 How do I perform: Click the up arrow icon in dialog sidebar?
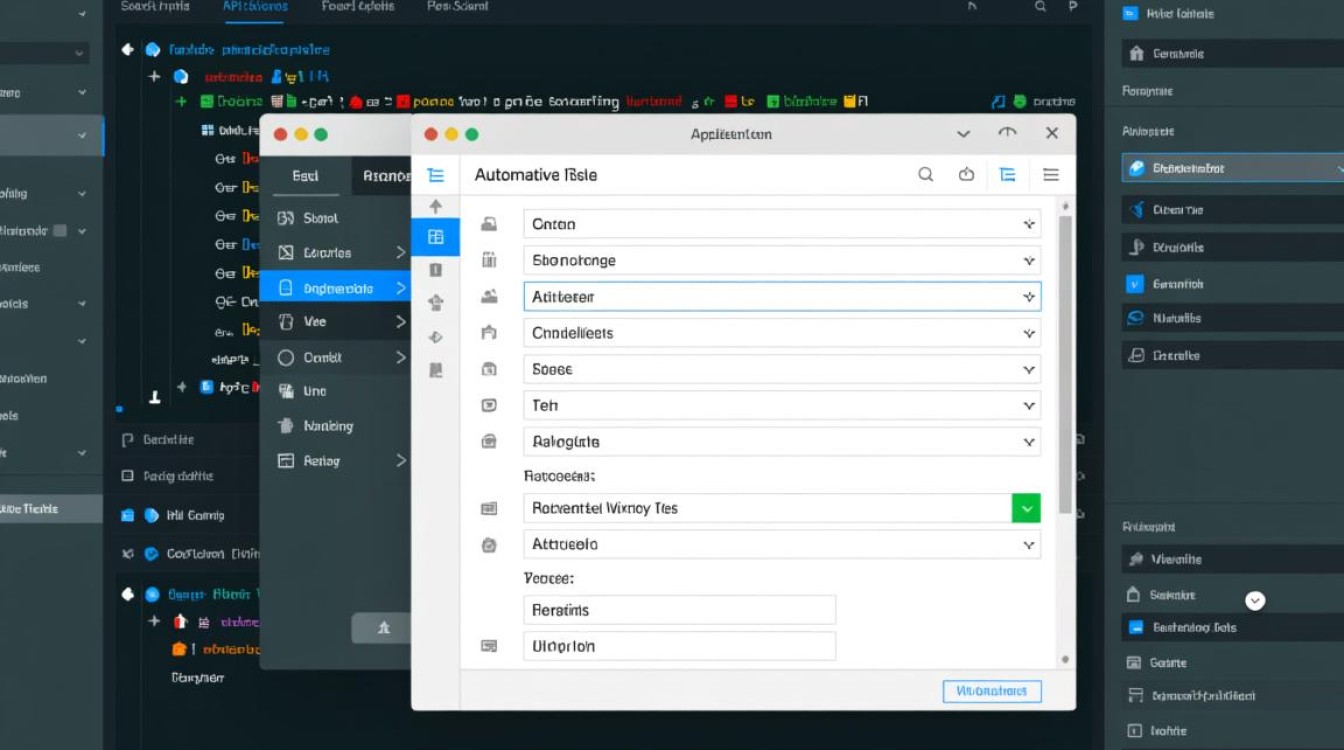(436, 206)
